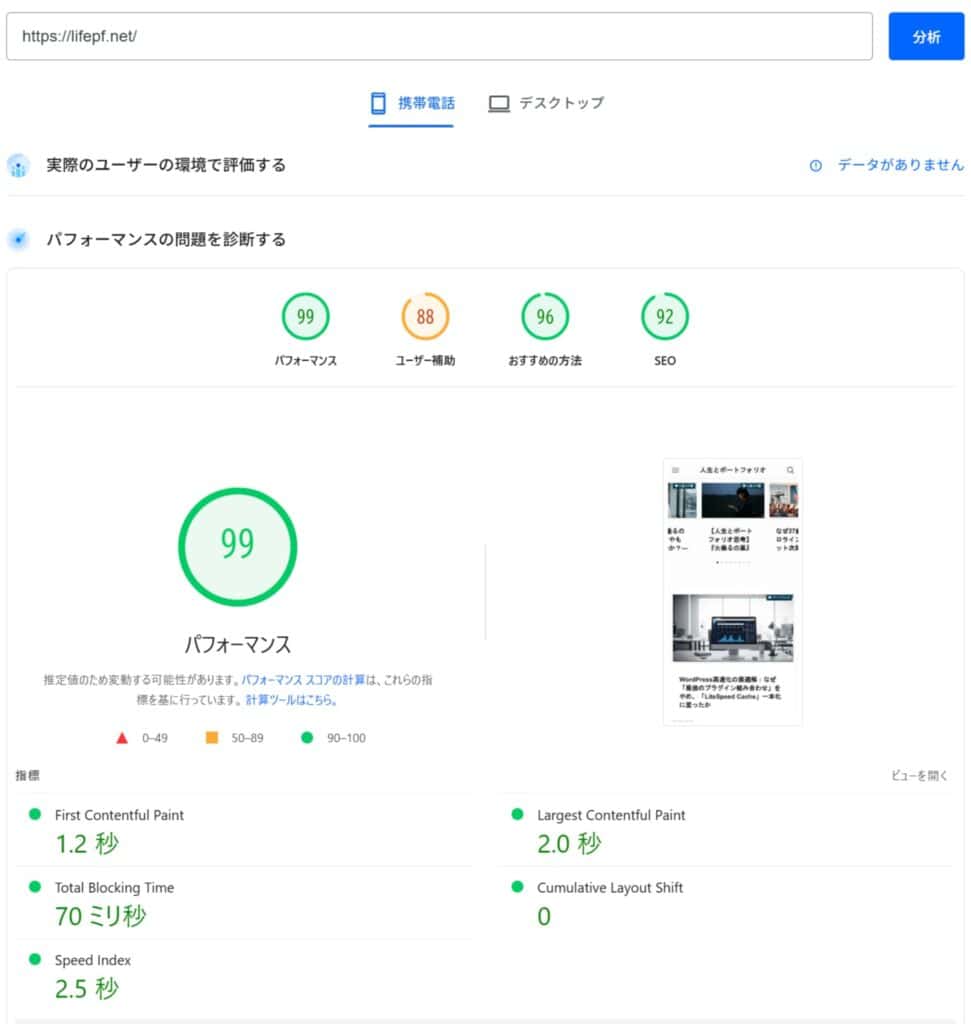Click the URL input field
This screenshot has height=1024, width=971.
[440, 37]
